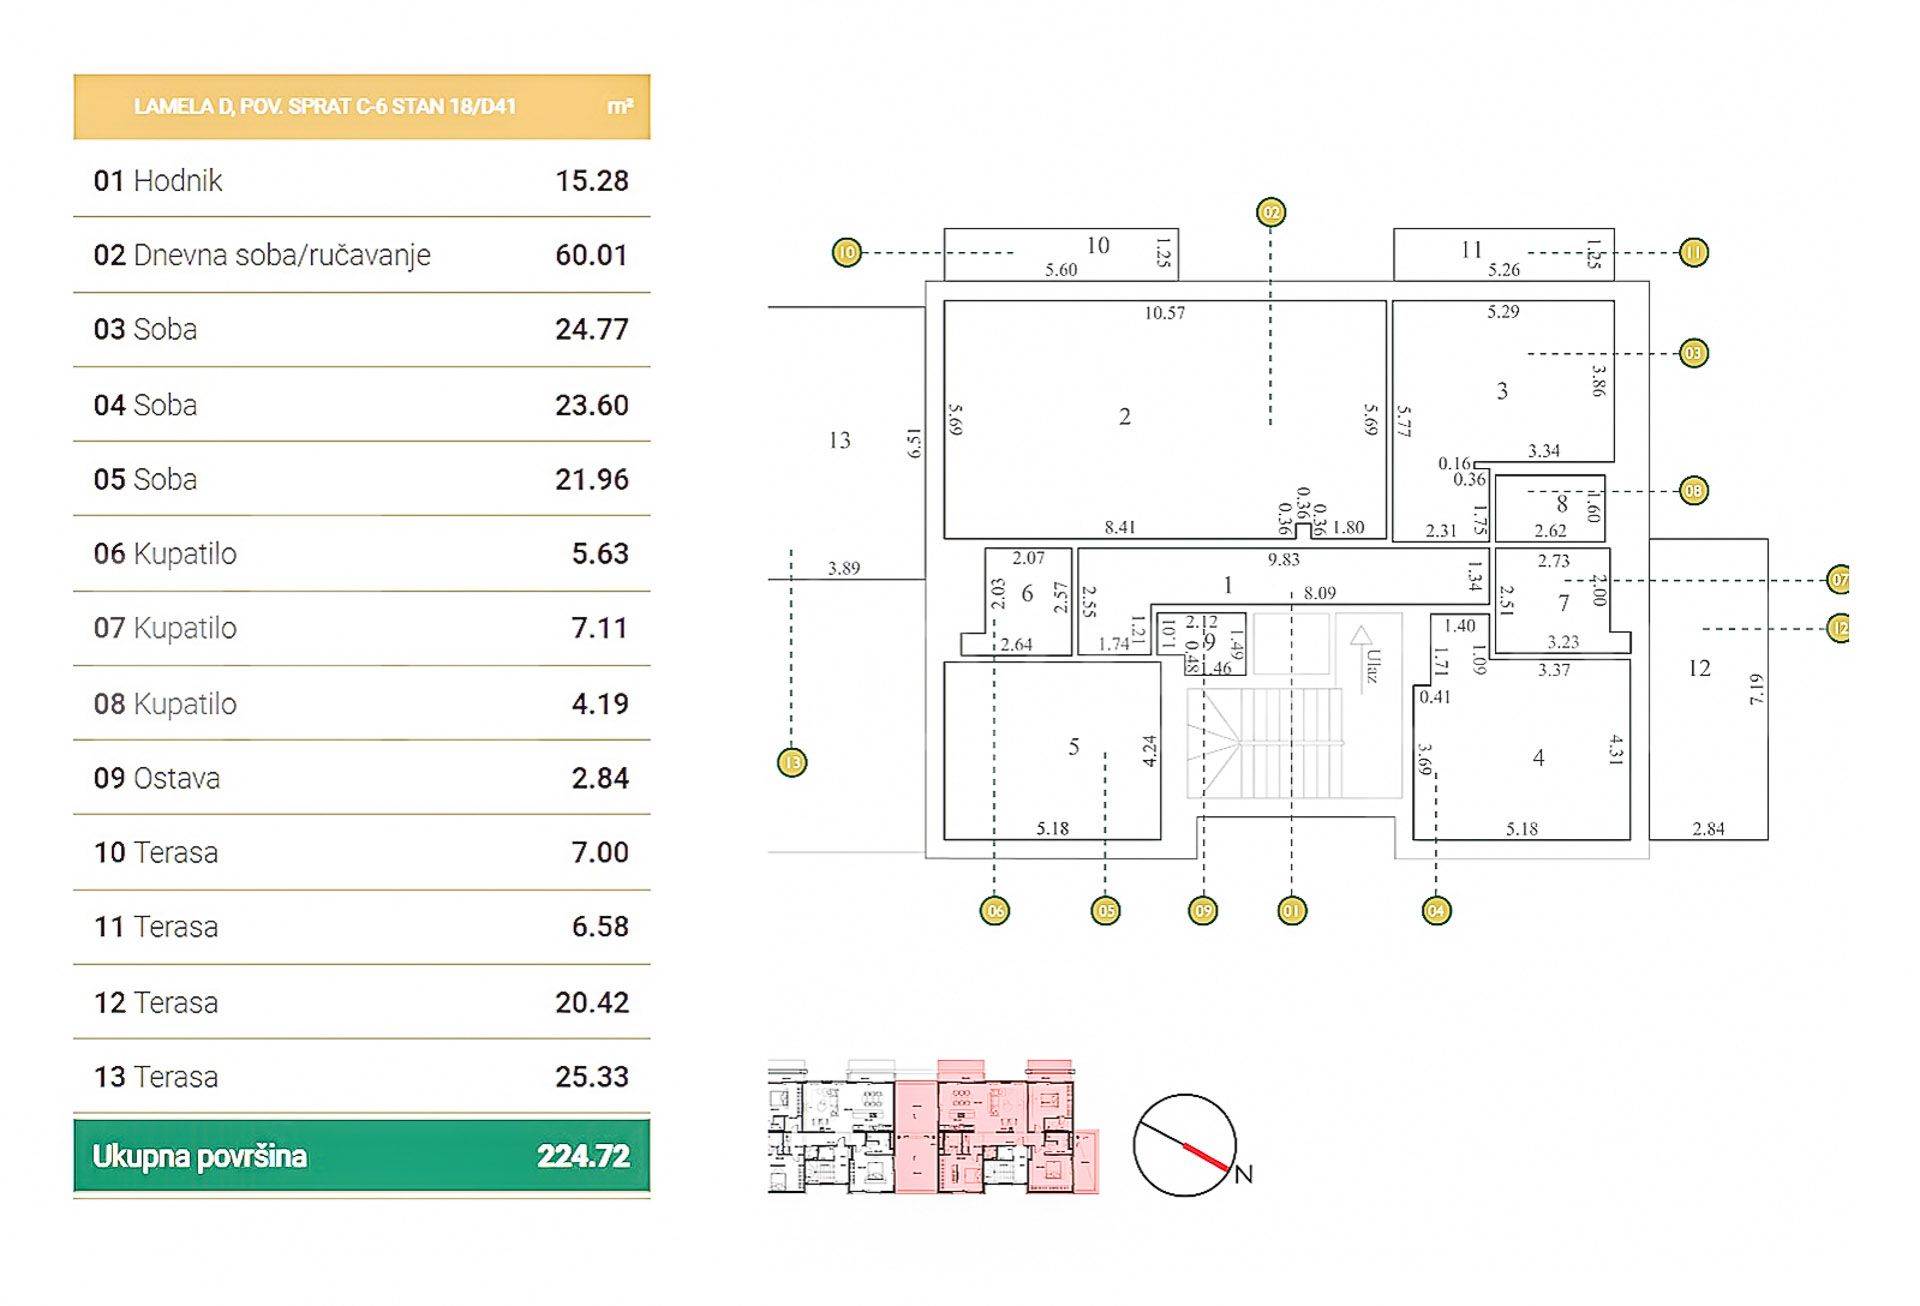Click the 2.07 dimension in bathroom 6
1920x1306 pixels.
pos(1028,558)
